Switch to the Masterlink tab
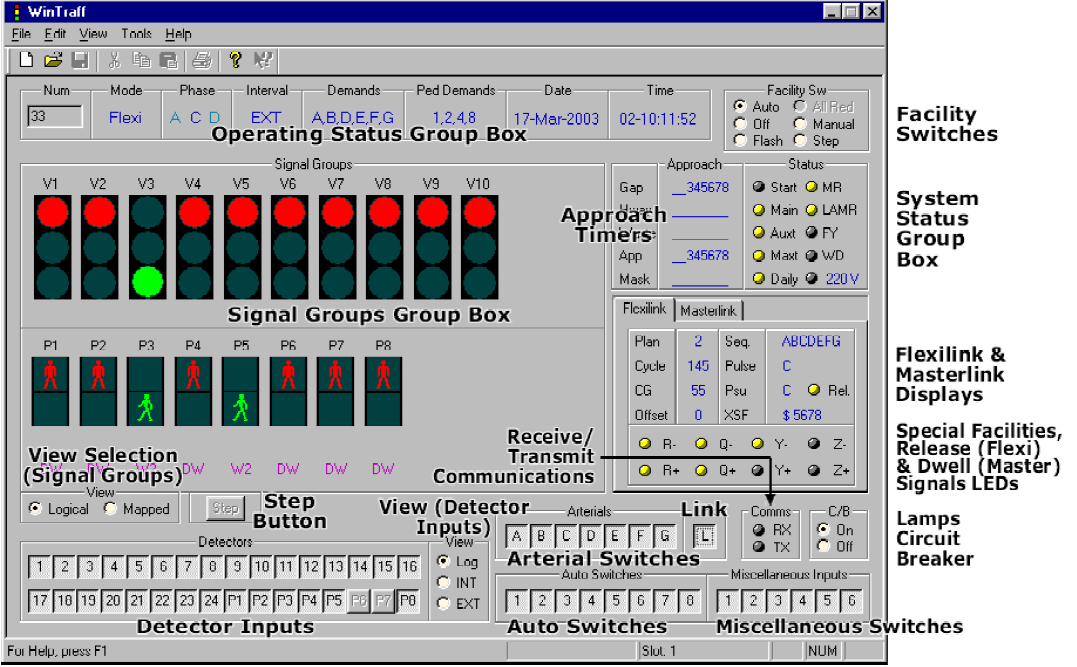Screen dimensions: 1077x667 708,311
